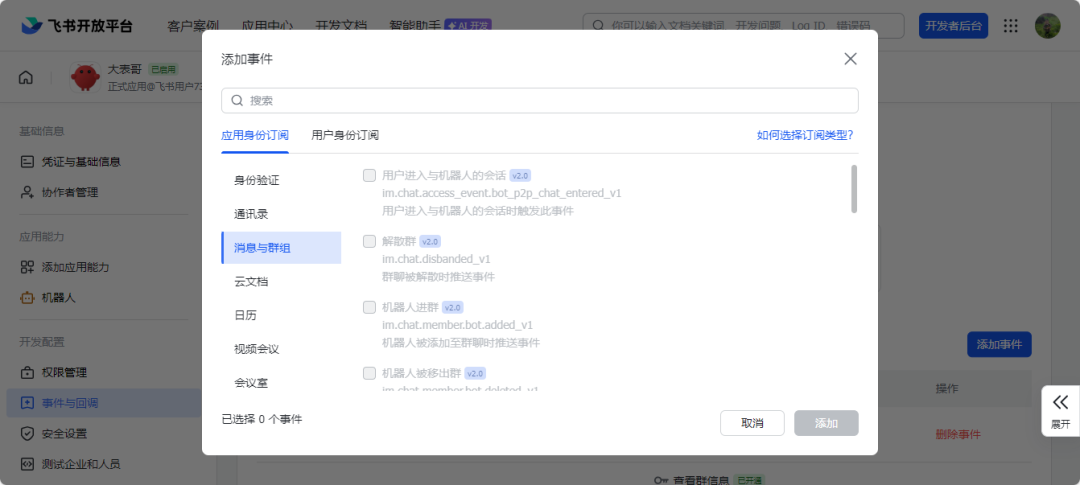Close the 添加事件 dialog with the X icon
Image resolution: width=1080 pixels, height=485 pixels.
pos(851,59)
